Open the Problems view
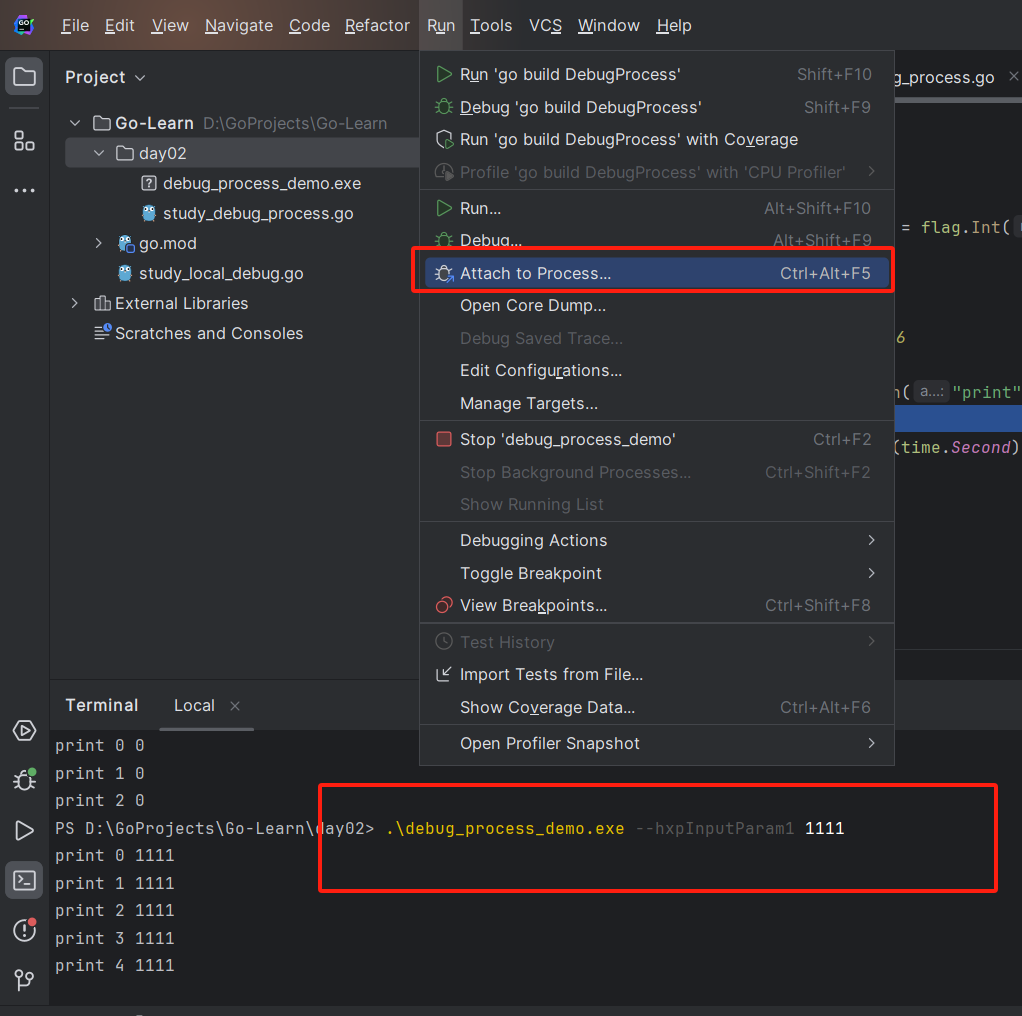This screenshot has height=1016, width=1022. (24, 930)
